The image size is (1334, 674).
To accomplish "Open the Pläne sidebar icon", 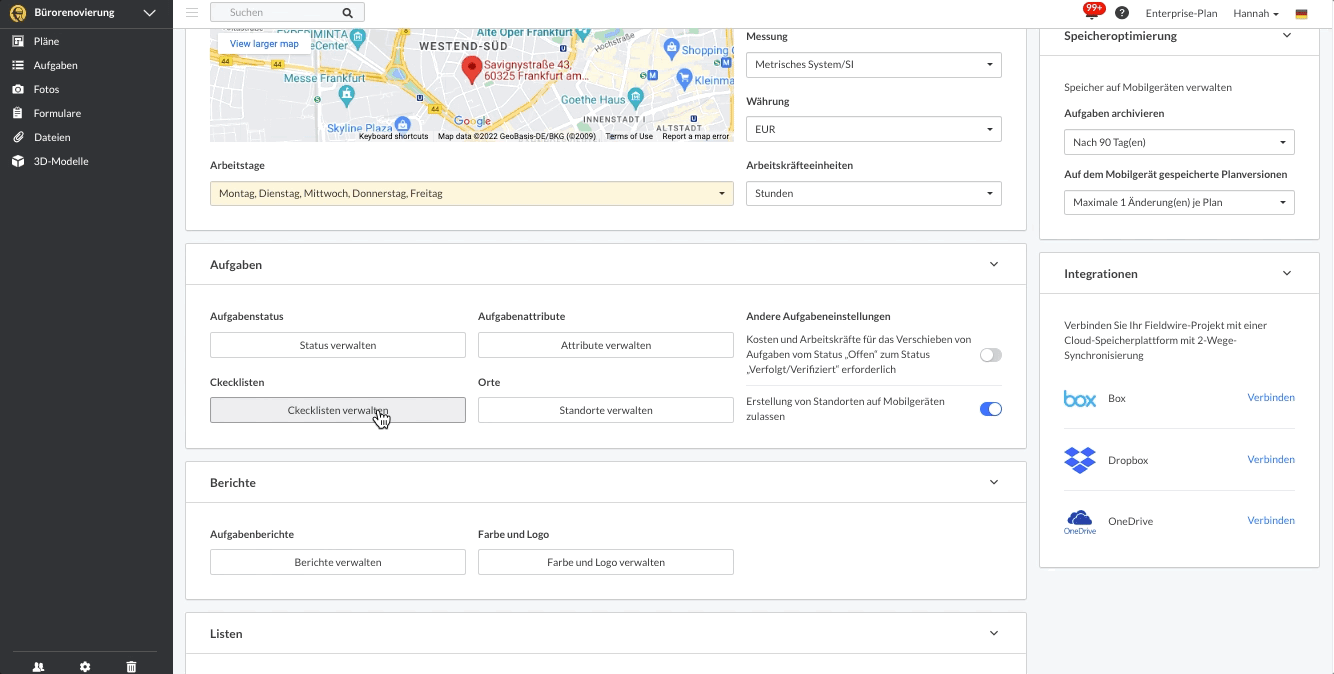I will [x=17, y=41].
